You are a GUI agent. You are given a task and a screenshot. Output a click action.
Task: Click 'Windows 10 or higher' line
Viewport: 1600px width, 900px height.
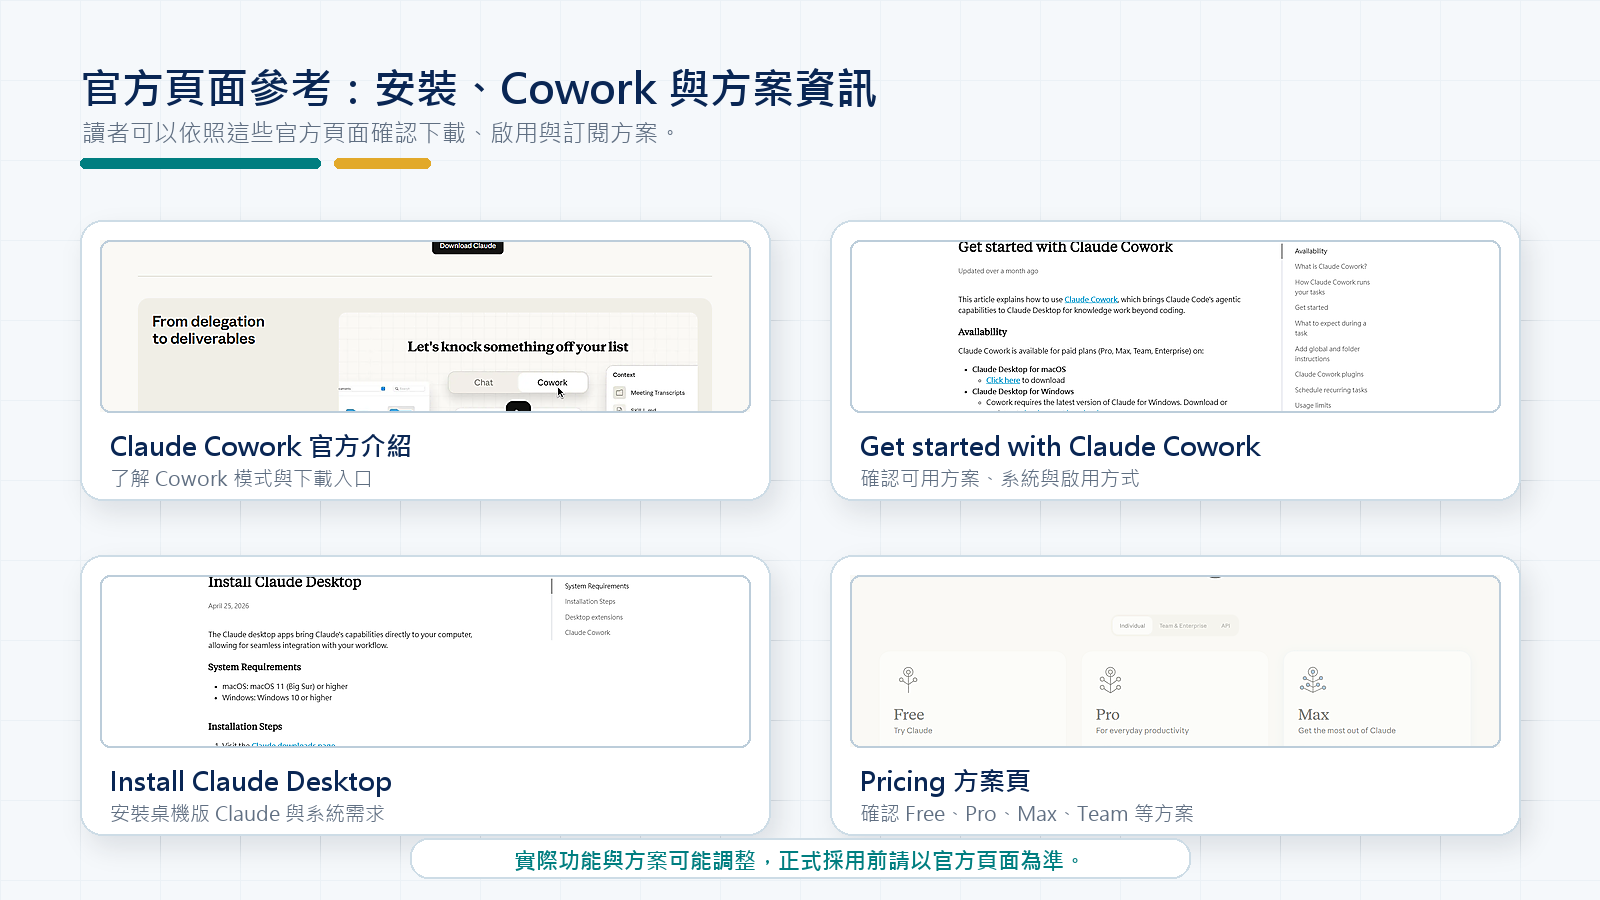(x=277, y=697)
